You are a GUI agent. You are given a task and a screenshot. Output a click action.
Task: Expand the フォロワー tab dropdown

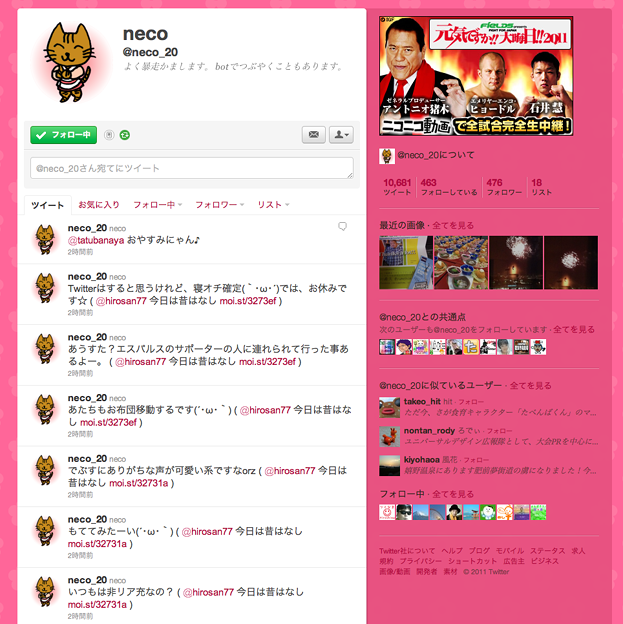pyautogui.click(x=219, y=205)
